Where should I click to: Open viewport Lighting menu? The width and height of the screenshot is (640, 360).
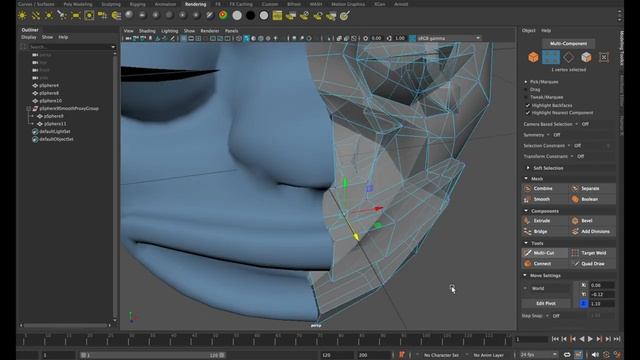coord(169,31)
